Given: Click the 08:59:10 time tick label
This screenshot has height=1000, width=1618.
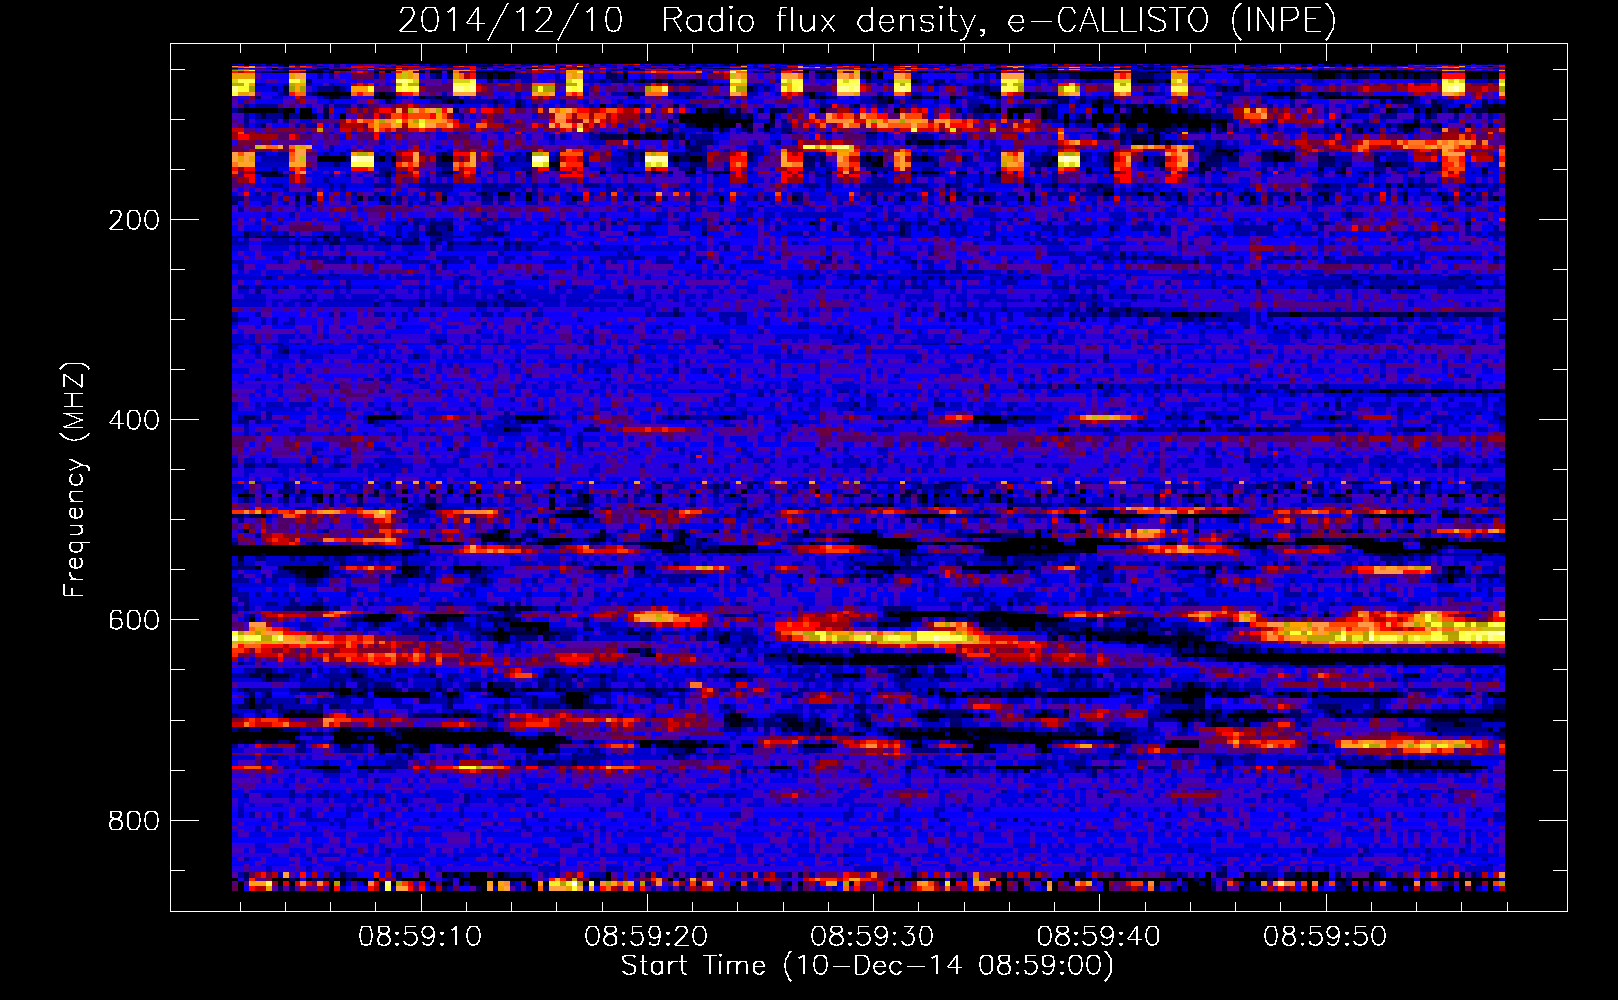Looking at the screenshot, I should (x=420, y=937).
